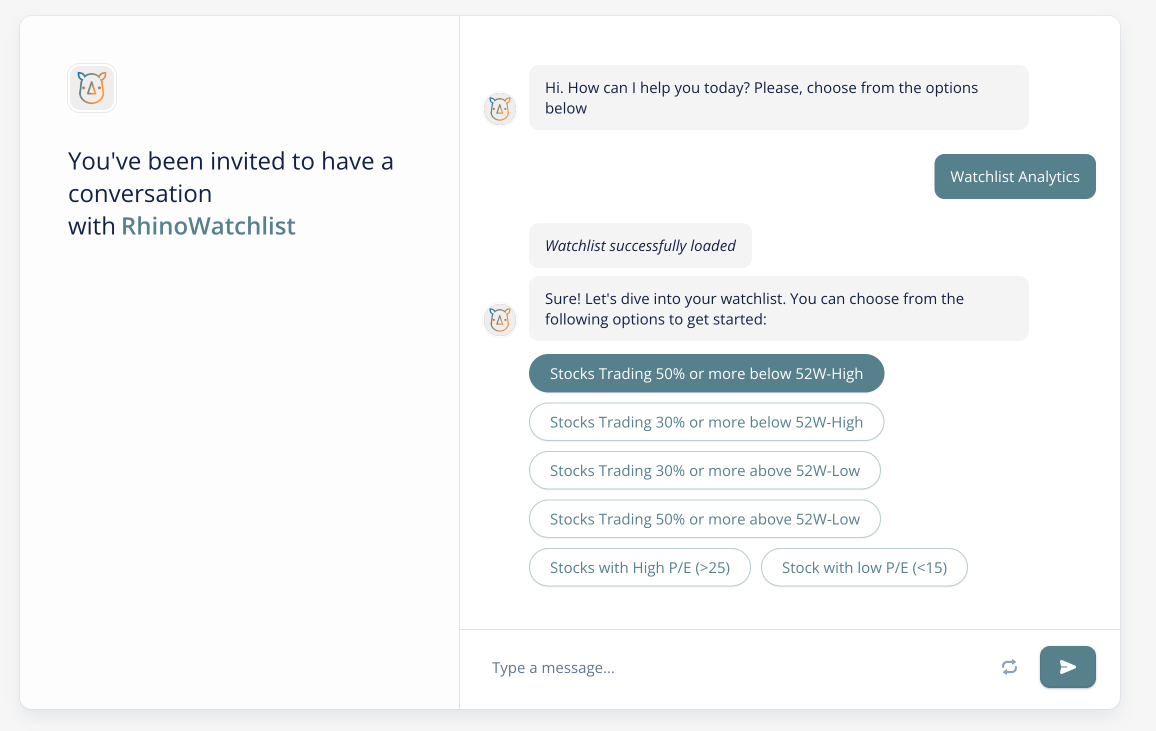Select "Stocks Trading 50% or more below 52W-High"
The height and width of the screenshot is (731, 1156).
pyautogui.click(x=706, y=374)
